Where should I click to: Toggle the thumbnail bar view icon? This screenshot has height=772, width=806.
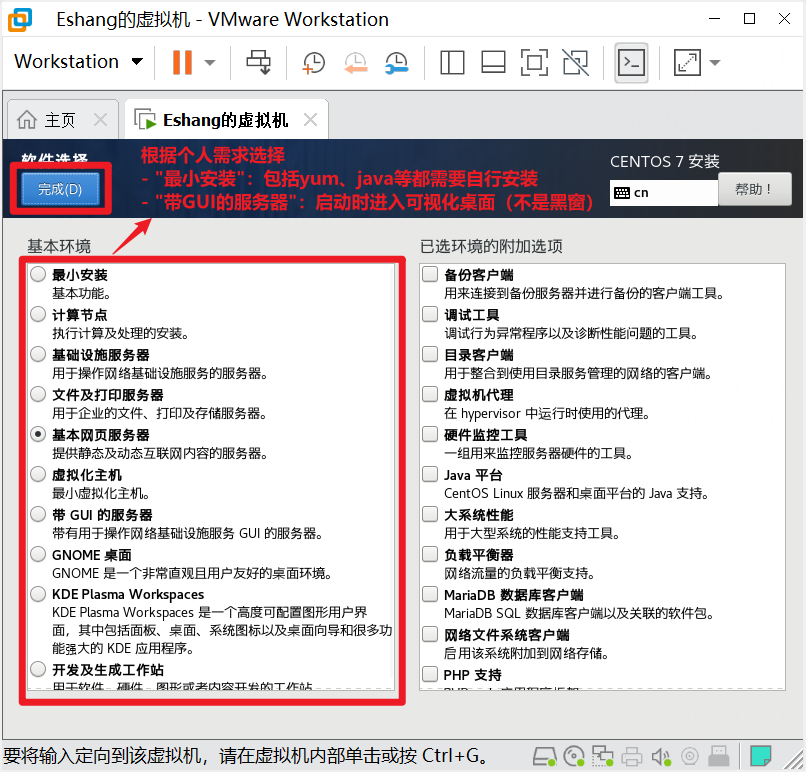tap(493, 63)
